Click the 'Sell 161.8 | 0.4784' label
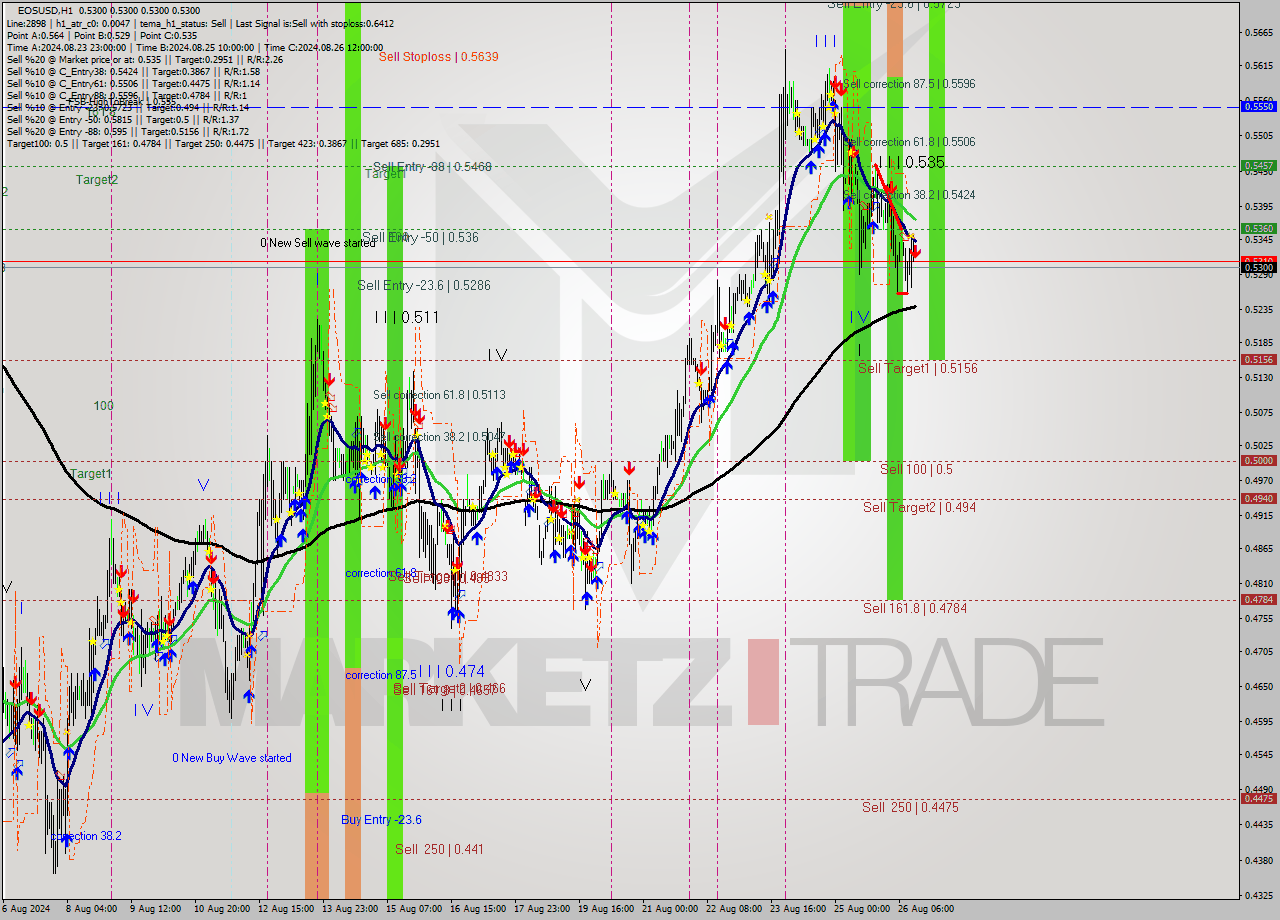 click(x=915, y=608)
